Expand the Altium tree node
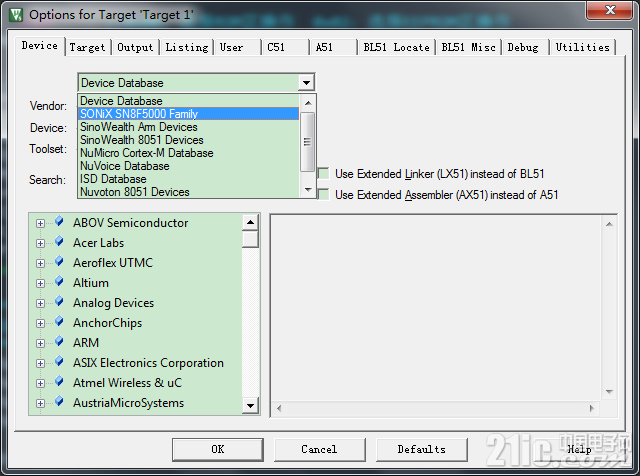Image resolution: width=640 pixels, height=476 pixels. [x=40, y=283]
